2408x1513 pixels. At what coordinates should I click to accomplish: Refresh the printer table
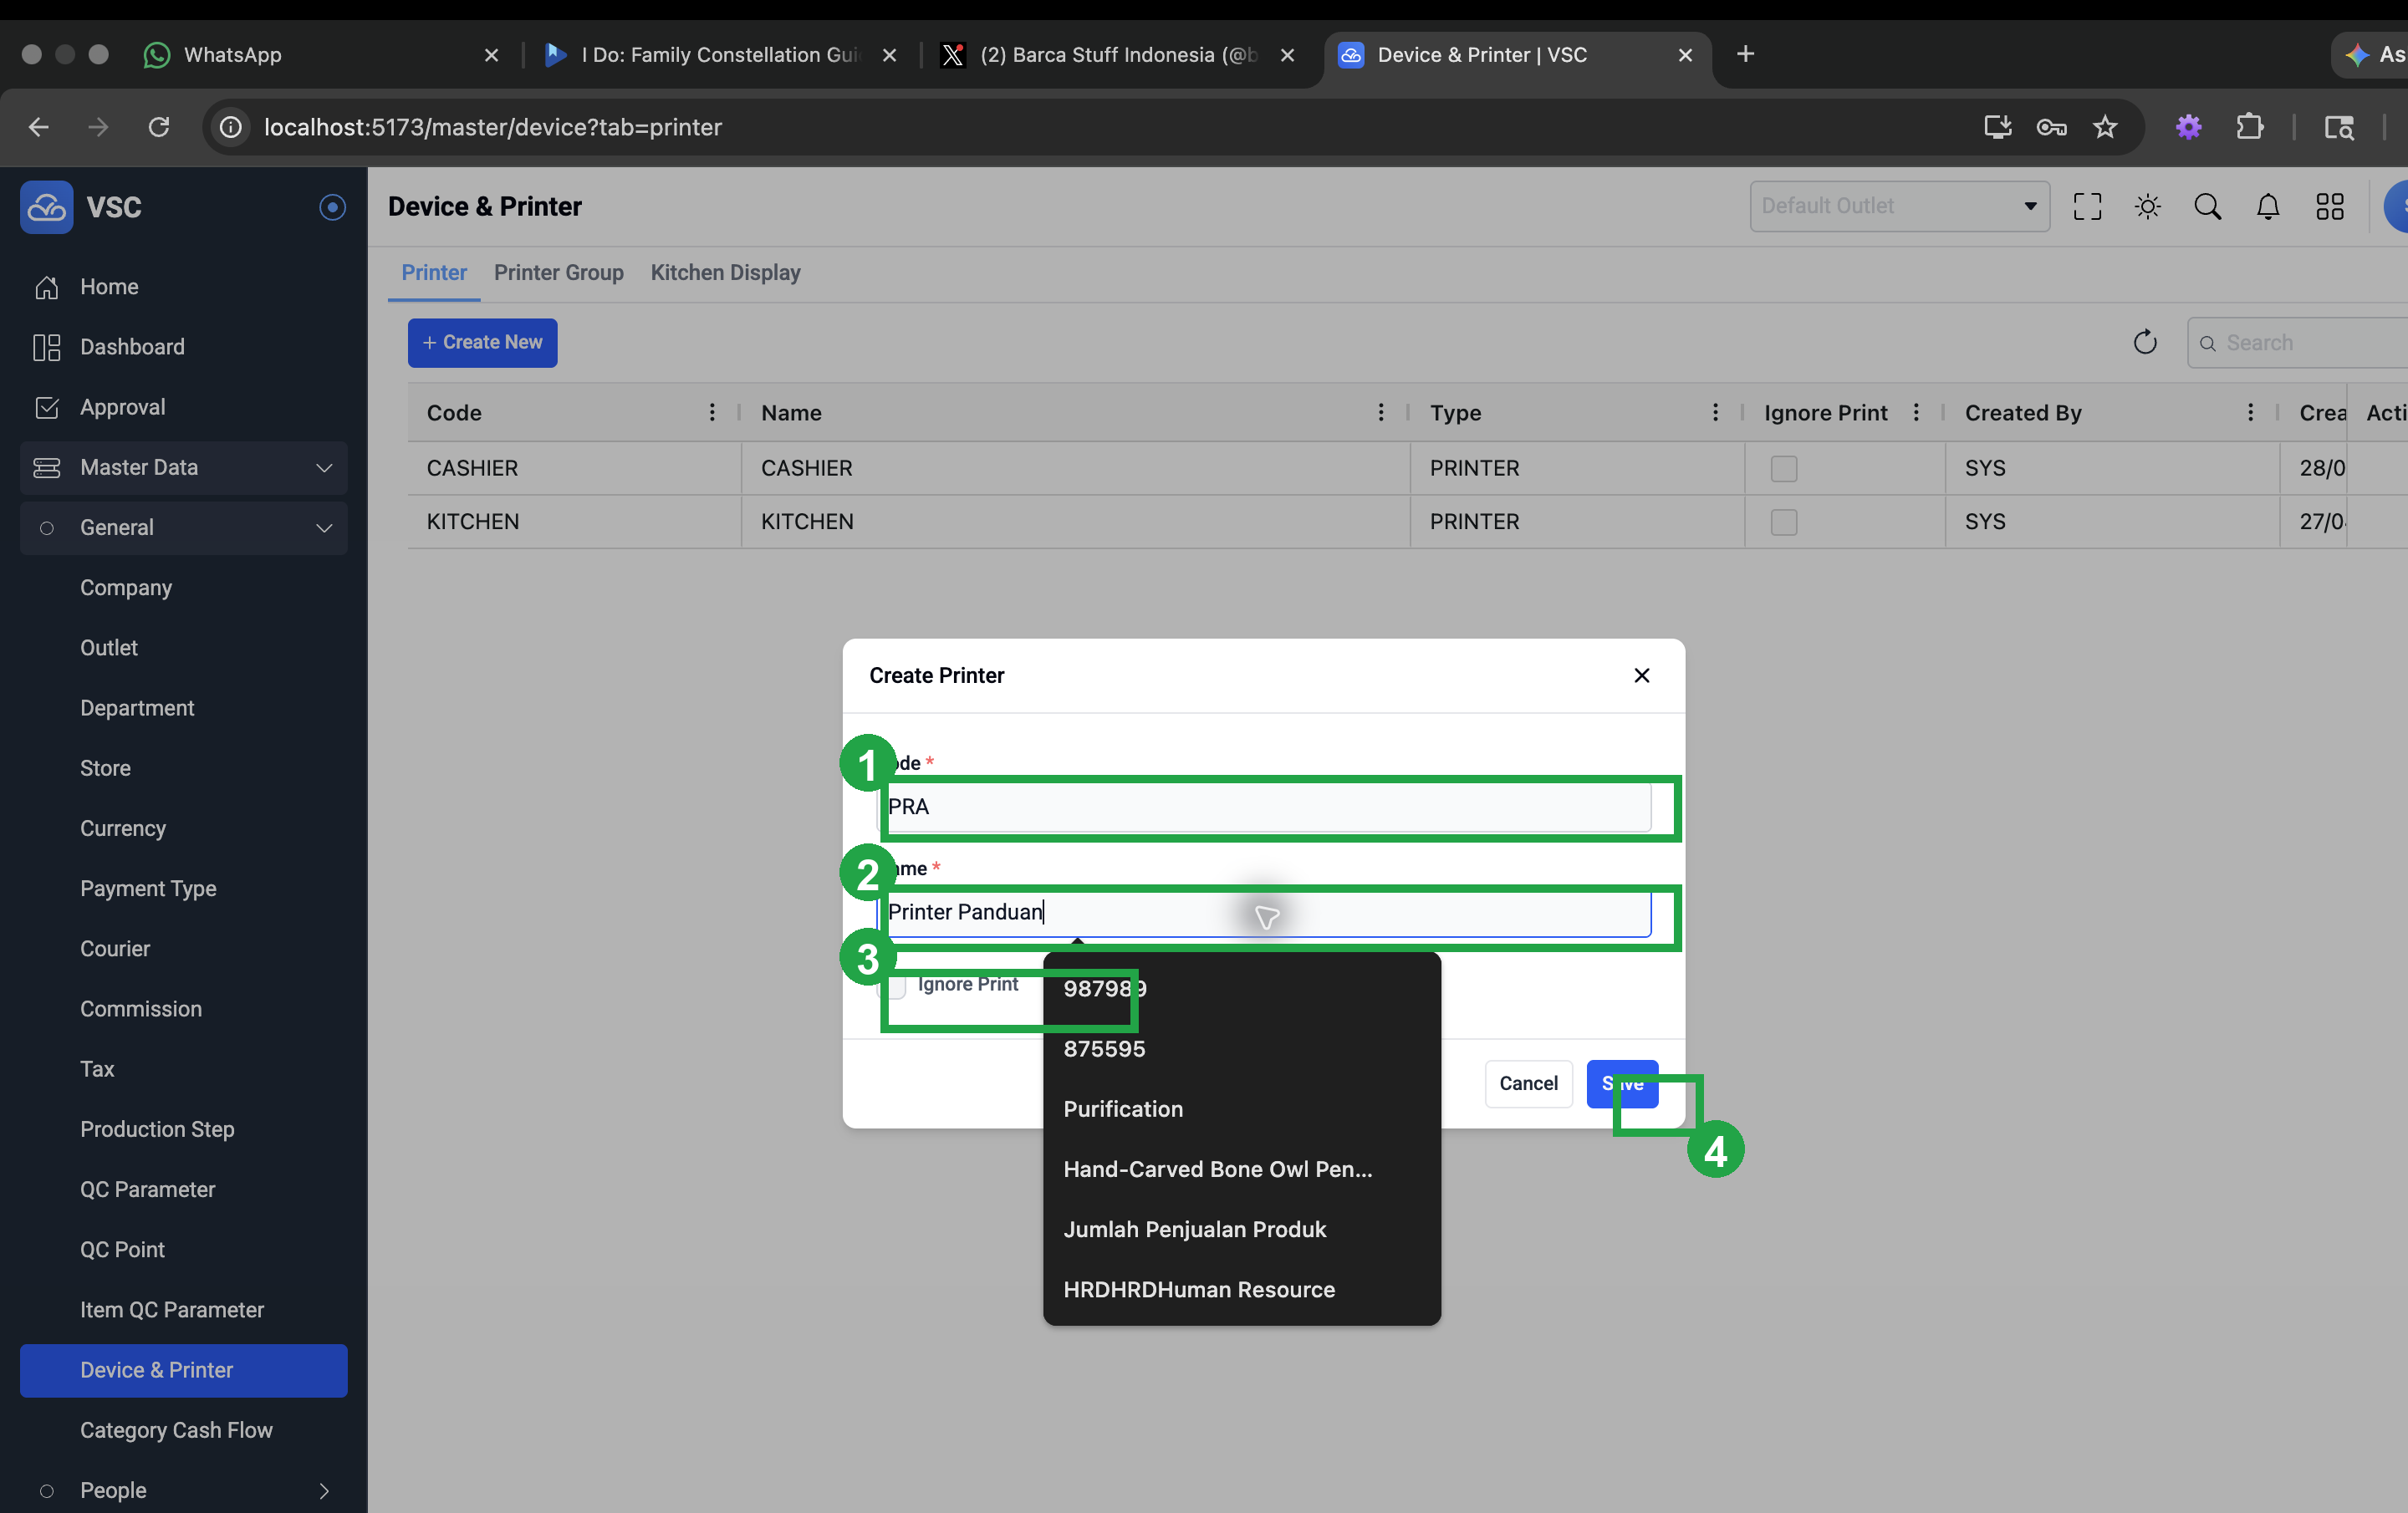pos(2145,343)
